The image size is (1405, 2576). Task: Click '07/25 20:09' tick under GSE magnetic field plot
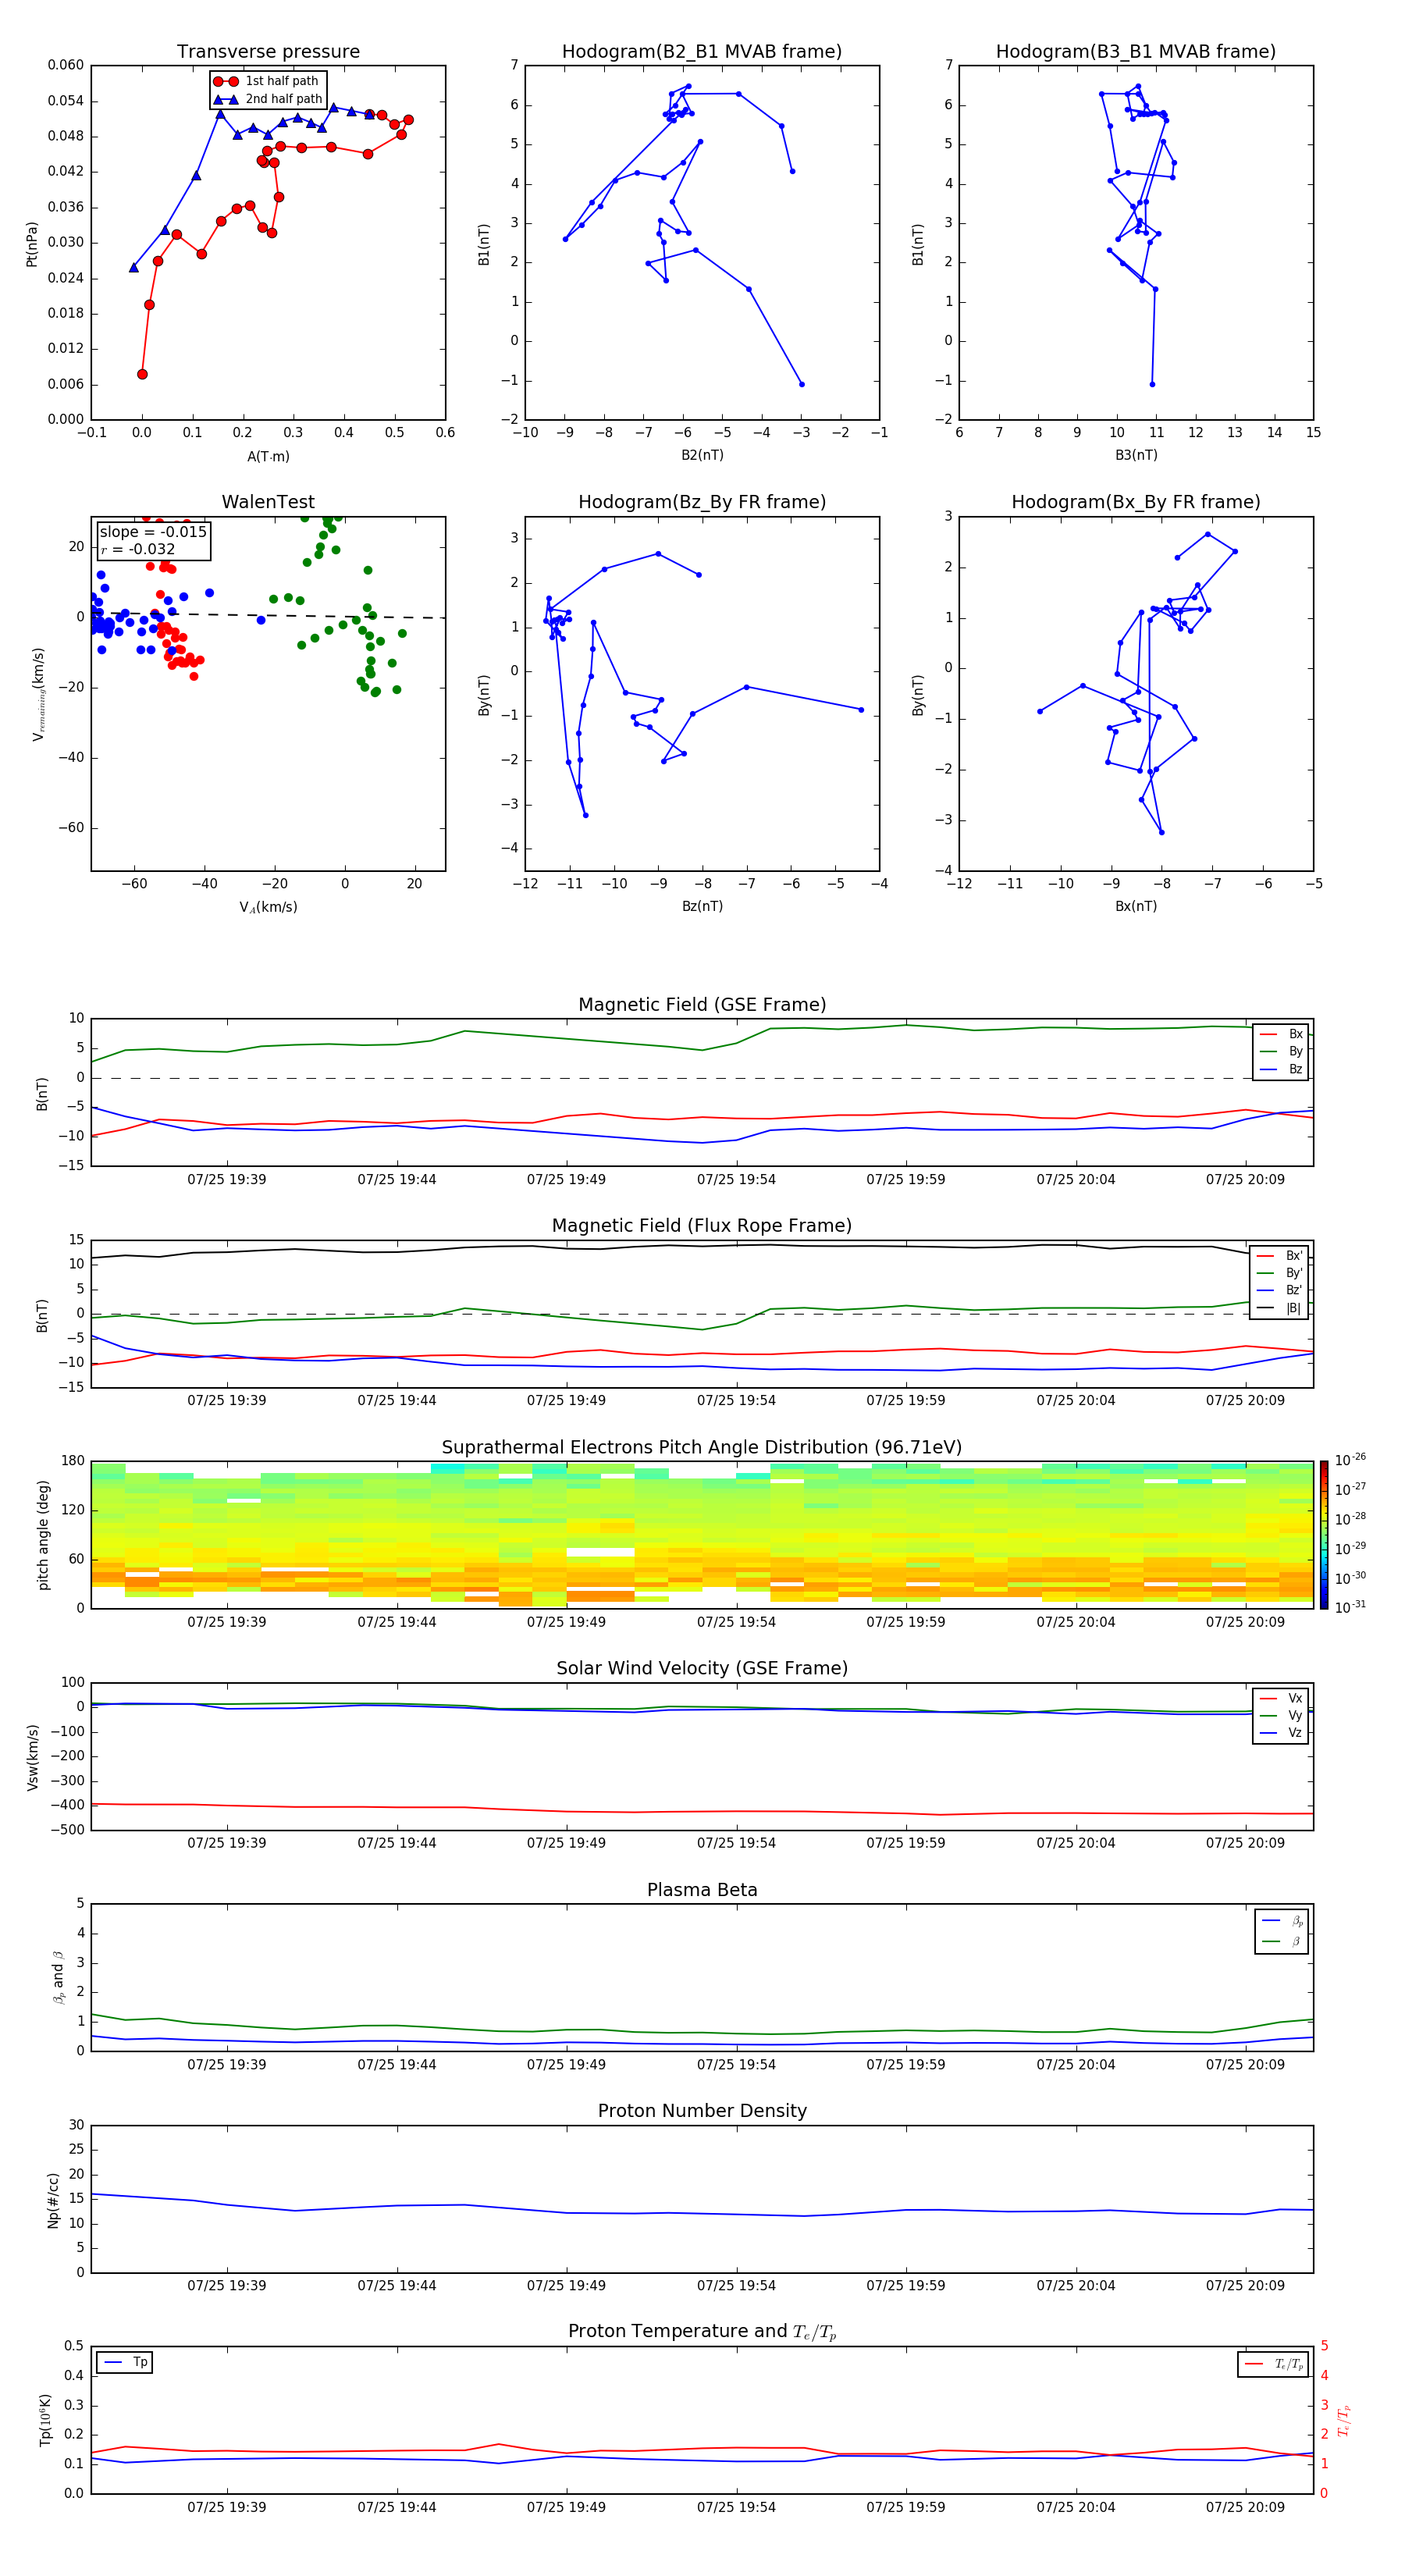[x=1245, y=1179]
